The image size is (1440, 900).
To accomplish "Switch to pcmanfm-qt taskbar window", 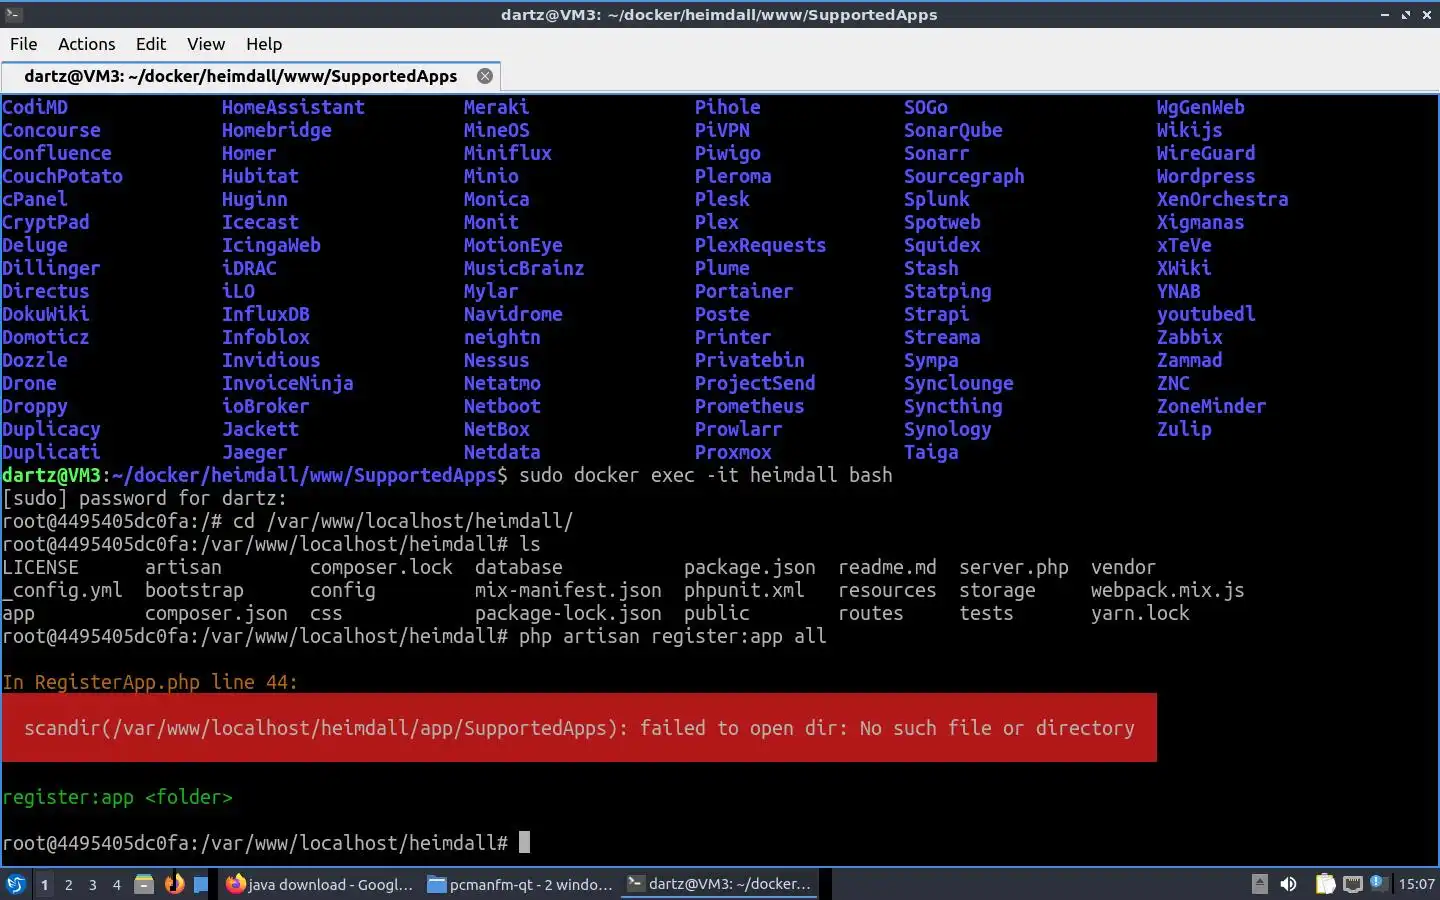I will [520, 884].
